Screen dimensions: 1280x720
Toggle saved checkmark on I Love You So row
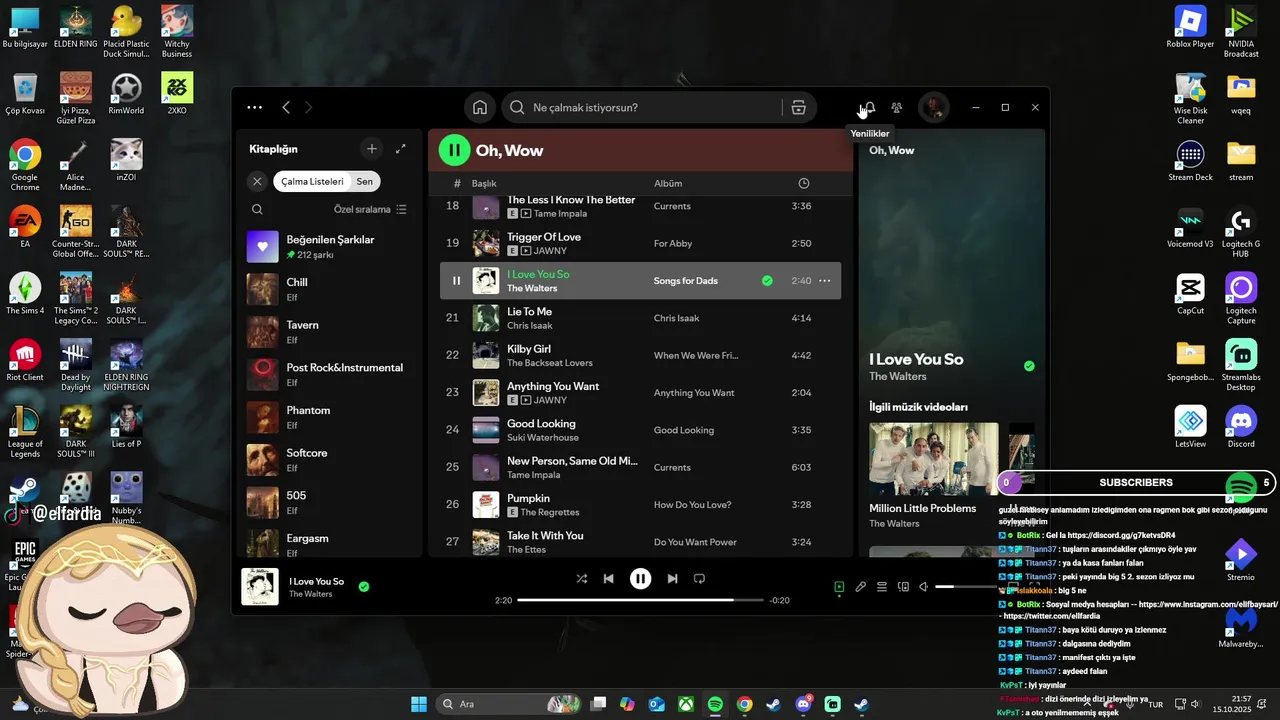click(x=767, y=281)
